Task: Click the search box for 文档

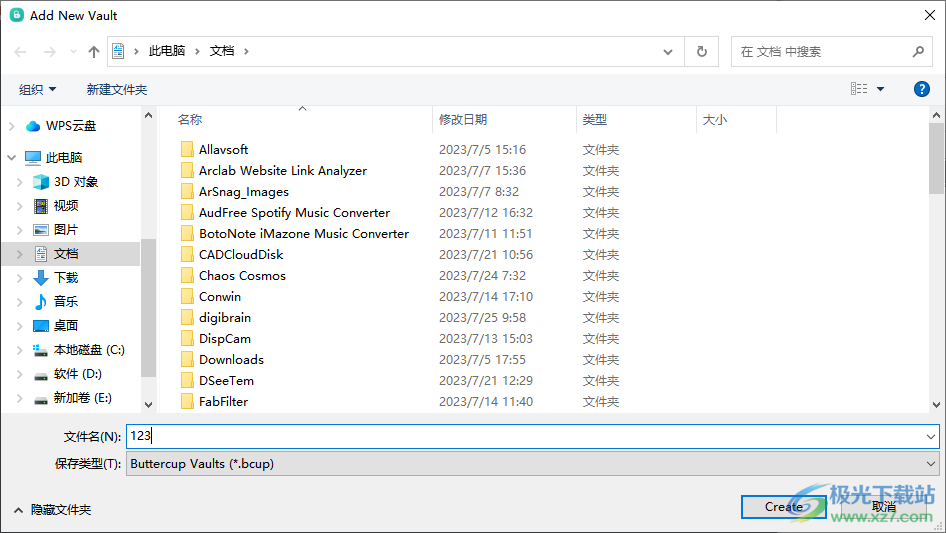Action: [831, 52]
